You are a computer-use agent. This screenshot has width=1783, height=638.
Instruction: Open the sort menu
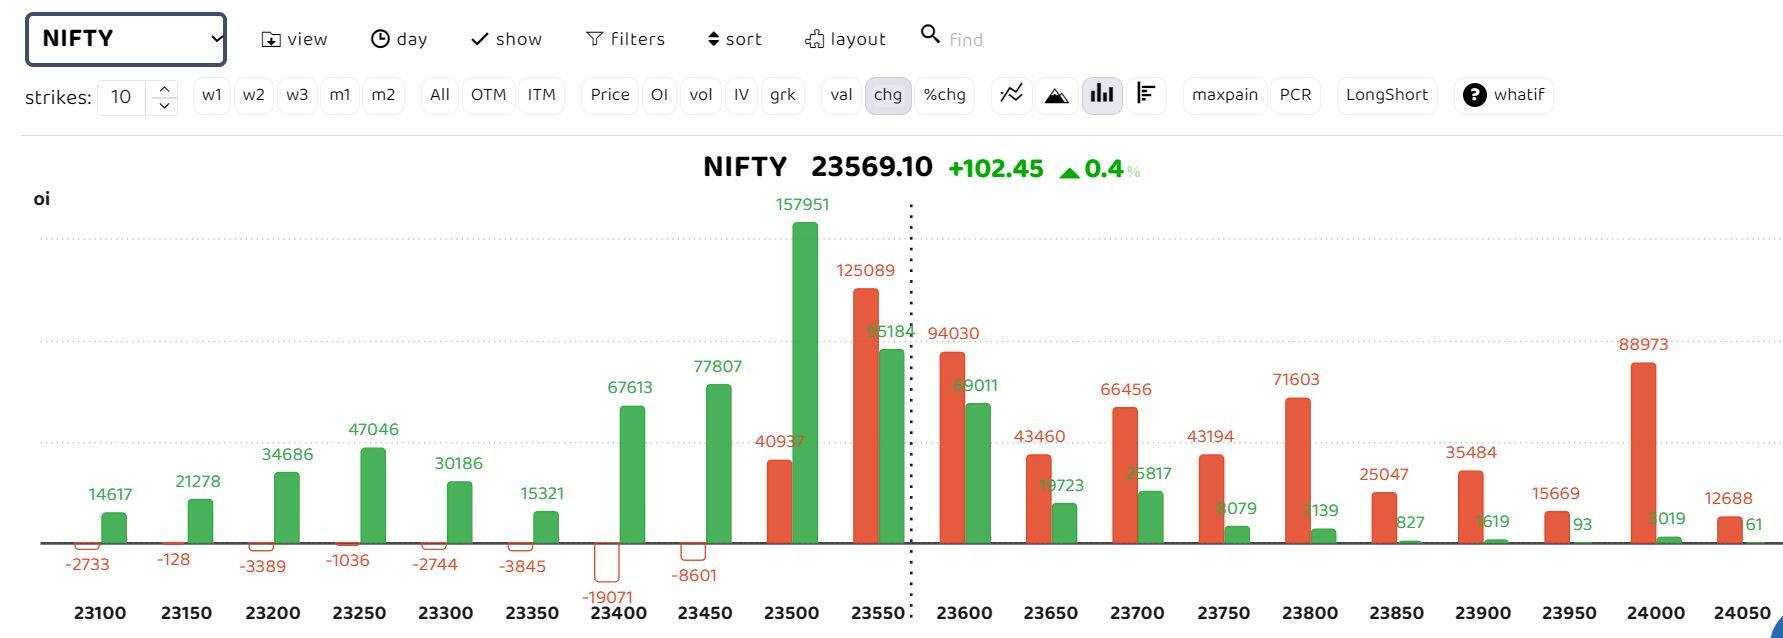[734, 39]
